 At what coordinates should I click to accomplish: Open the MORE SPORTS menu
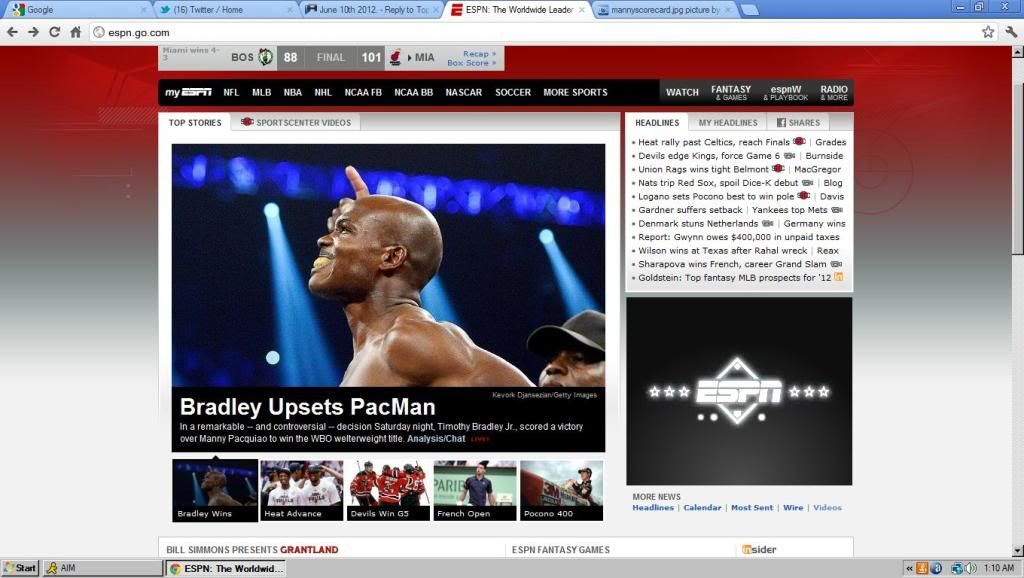coord(575,92)
